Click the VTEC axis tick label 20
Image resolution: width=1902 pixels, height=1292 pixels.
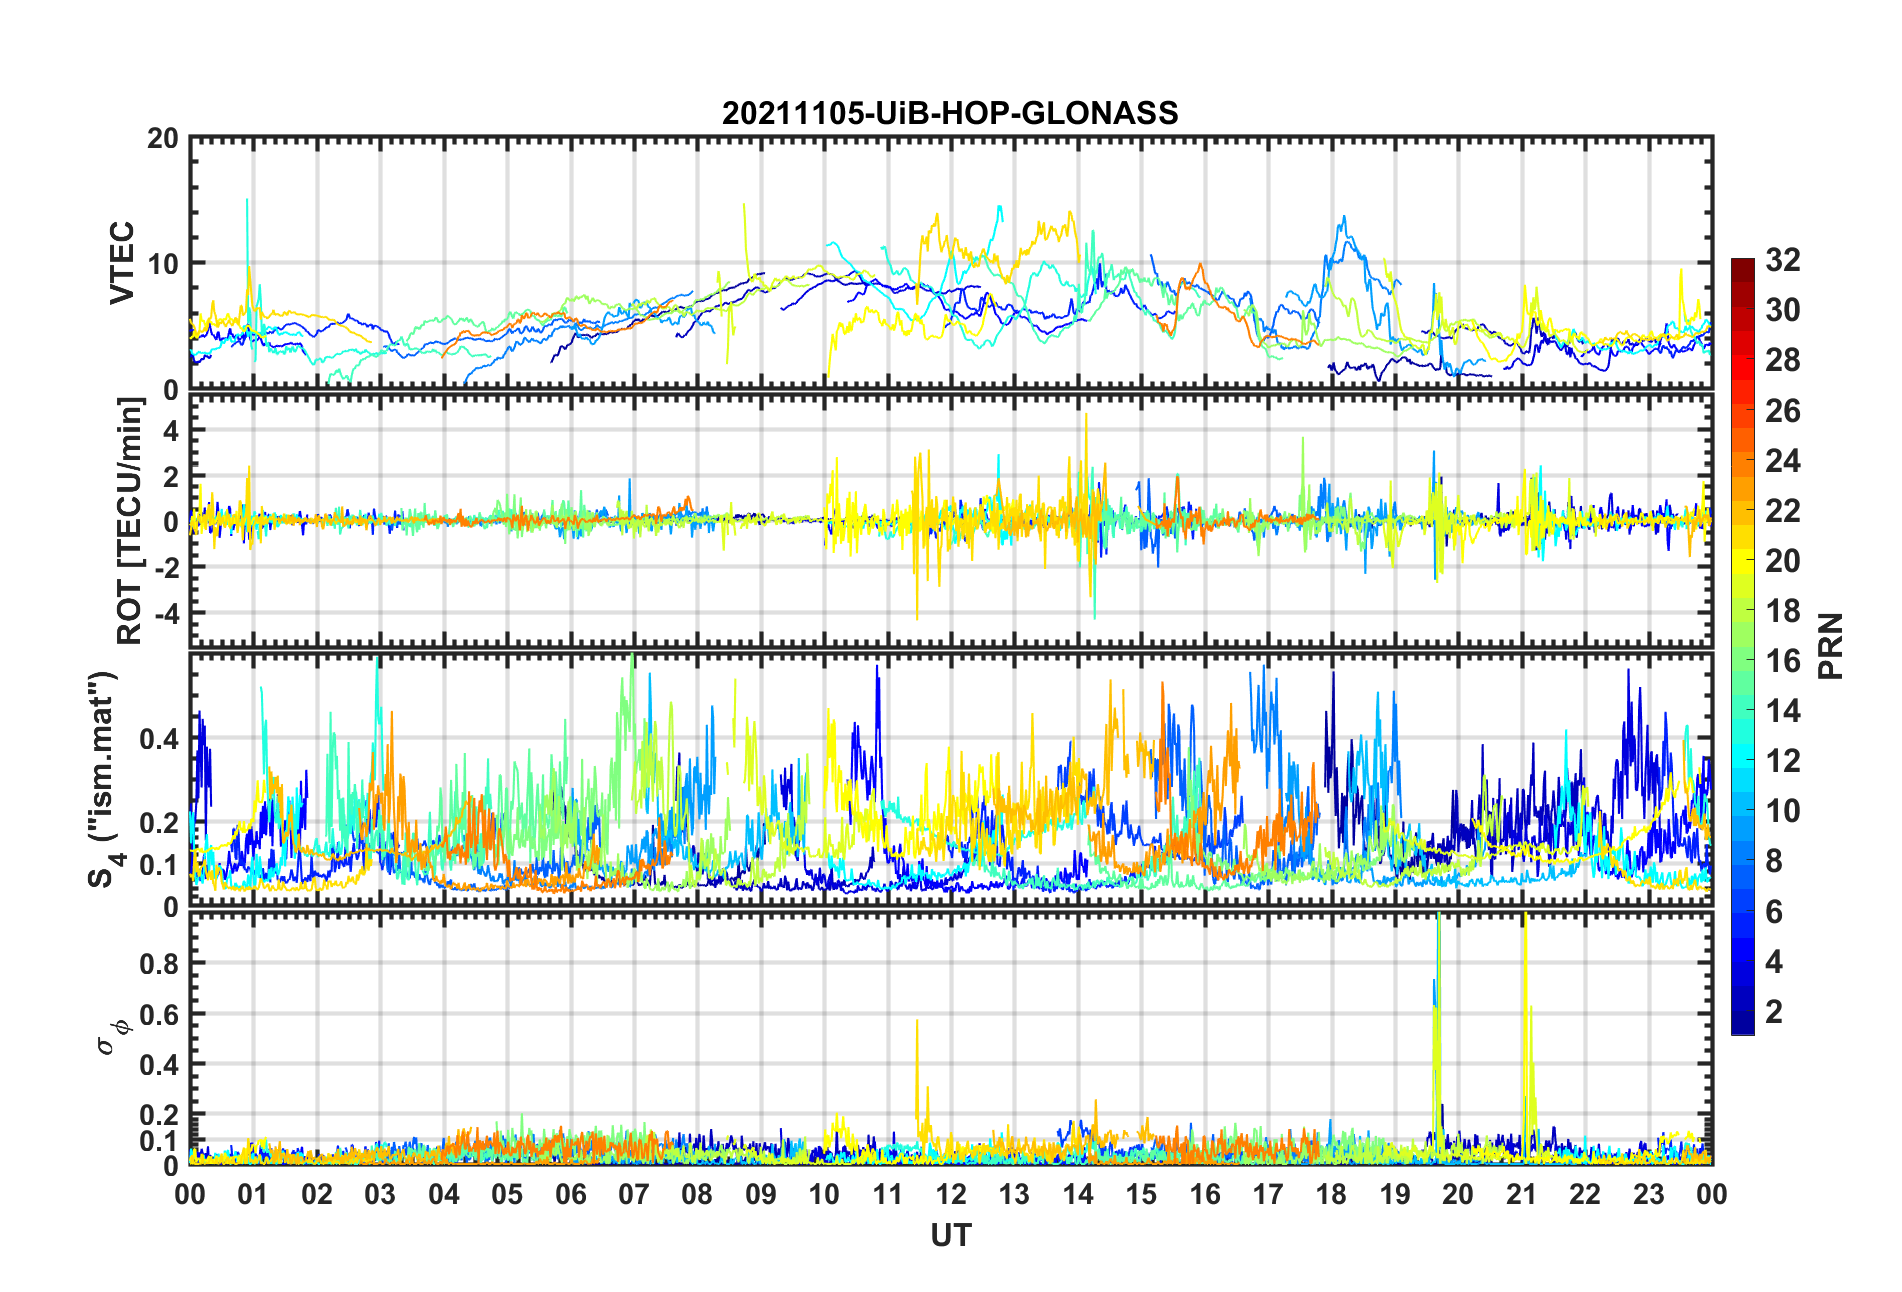coord(162,139)
